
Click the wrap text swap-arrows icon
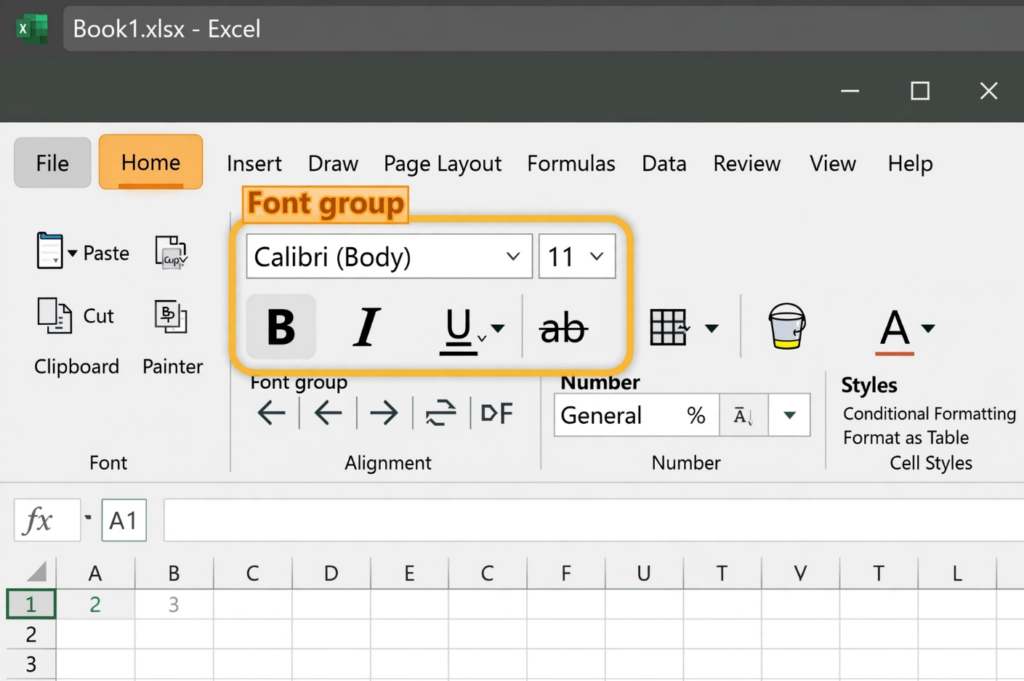[441, 413]
